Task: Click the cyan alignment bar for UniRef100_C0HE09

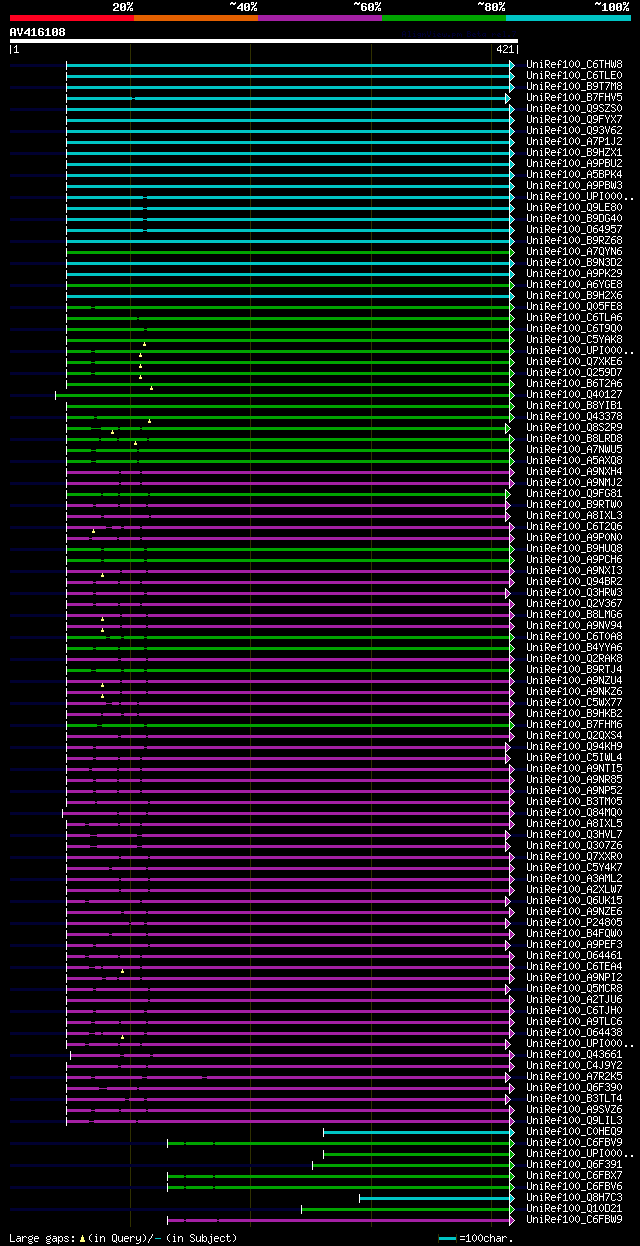Action: click(x=418, y=1132)
